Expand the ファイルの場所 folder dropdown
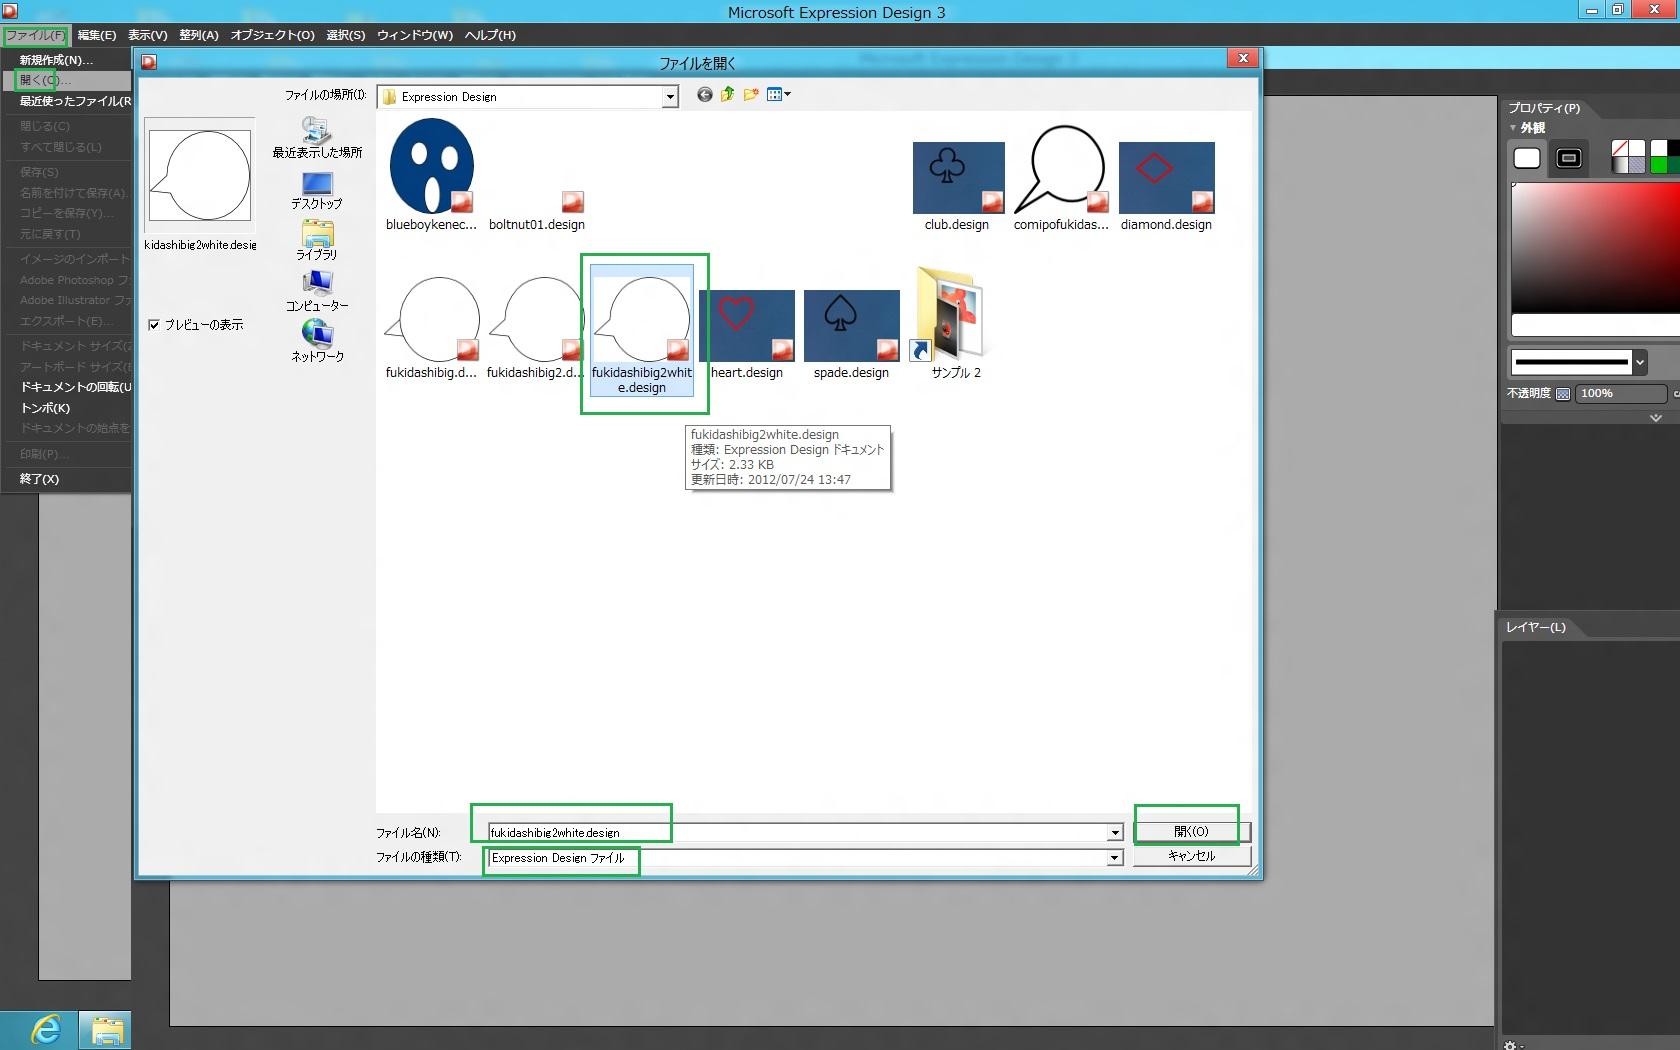The width and height of the screenshot is (1680, 1050). tap(669, 97)
